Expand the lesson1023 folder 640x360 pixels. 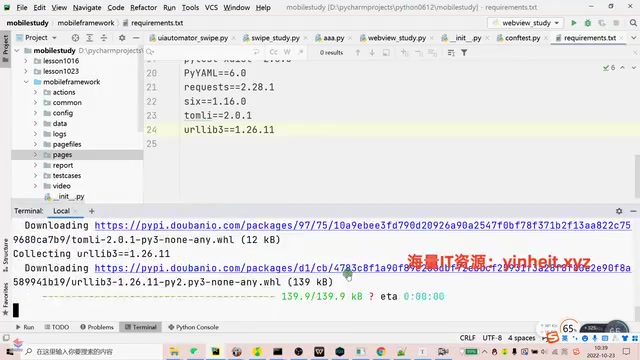tap(26, 71)
